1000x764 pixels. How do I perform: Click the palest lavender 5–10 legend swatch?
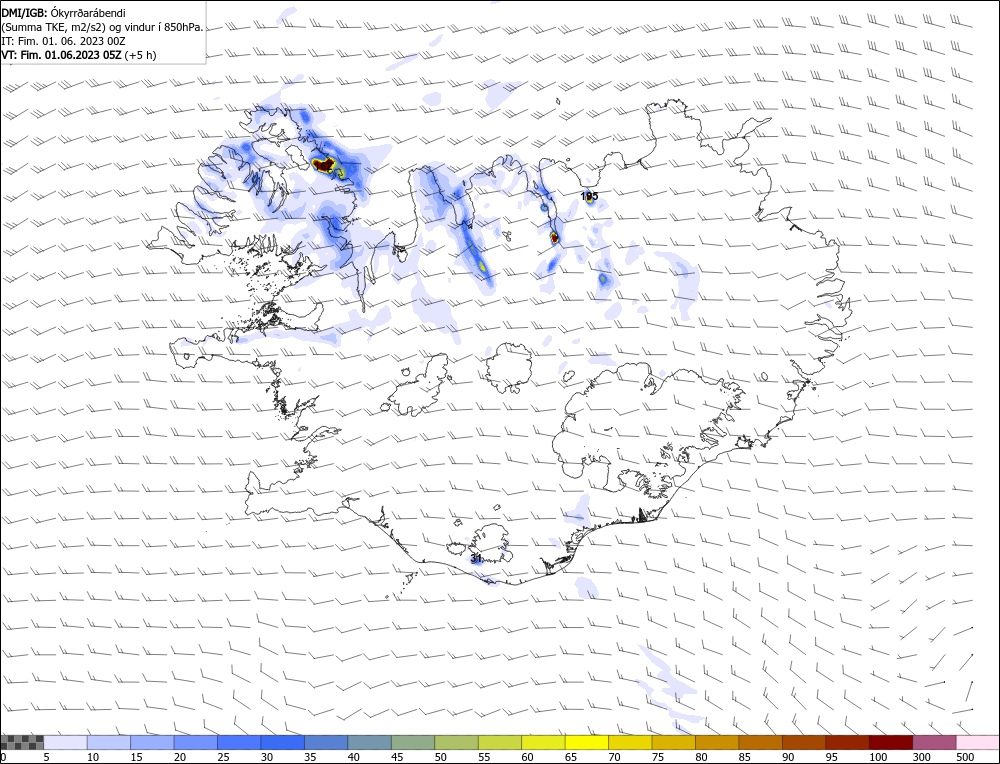click(66, 742)
